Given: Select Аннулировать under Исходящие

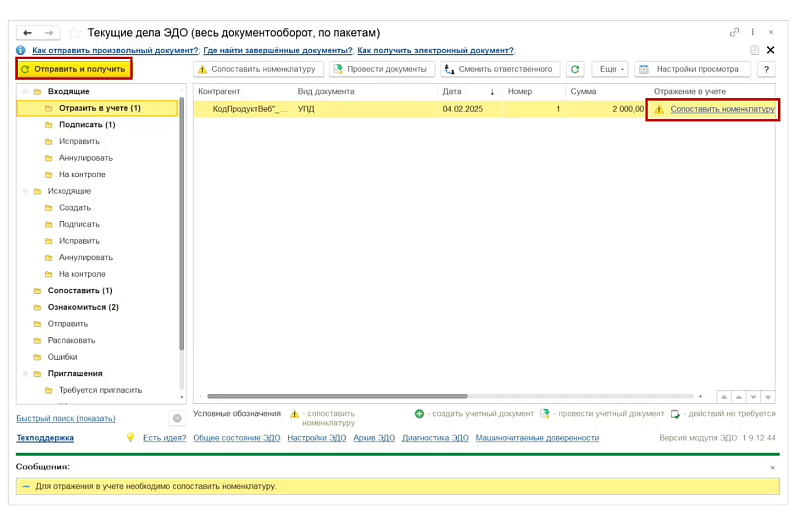Looking at the screenshot, I should pyautogui.click(x=86, y=258).
